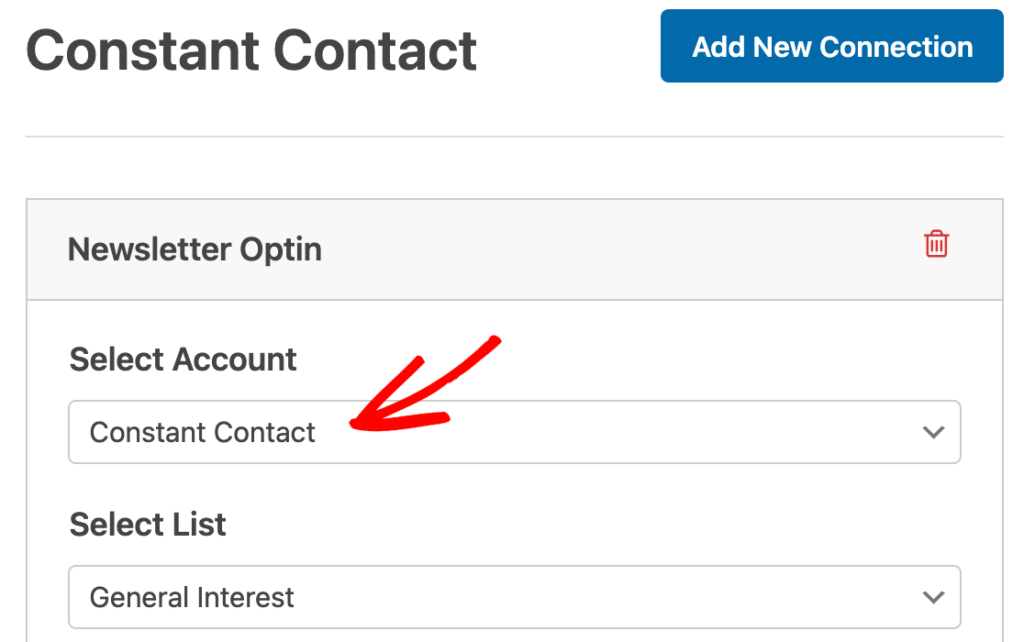Click the Select Account field label
Image resolution: width=1024 pixels, height=642 pixels.
[x=182, y=359]
